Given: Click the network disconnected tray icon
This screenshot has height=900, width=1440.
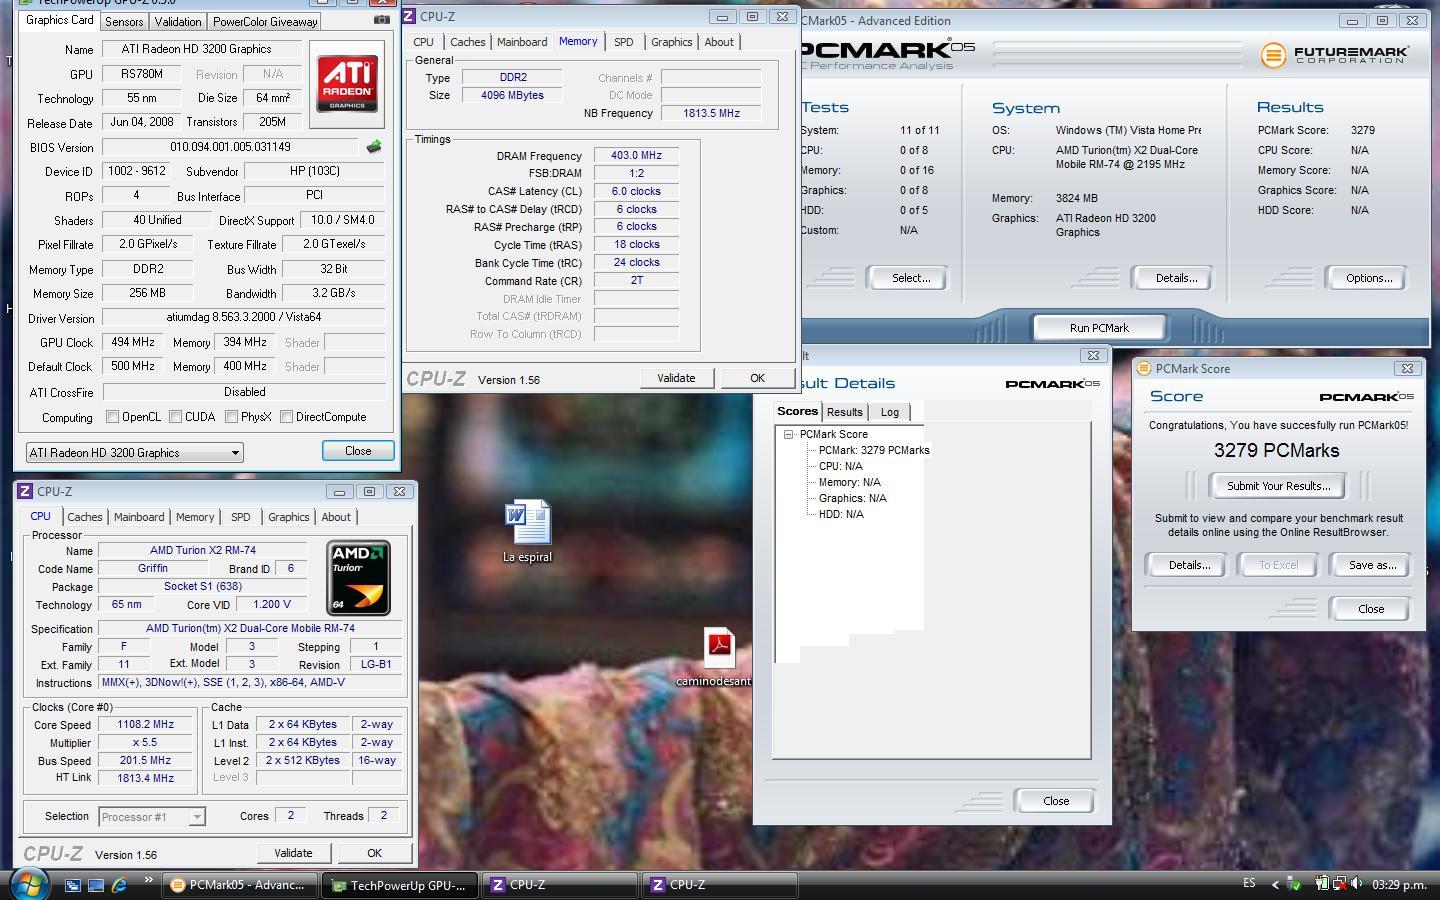Looking at the screenshot, I should click(x=1338, y=884).
